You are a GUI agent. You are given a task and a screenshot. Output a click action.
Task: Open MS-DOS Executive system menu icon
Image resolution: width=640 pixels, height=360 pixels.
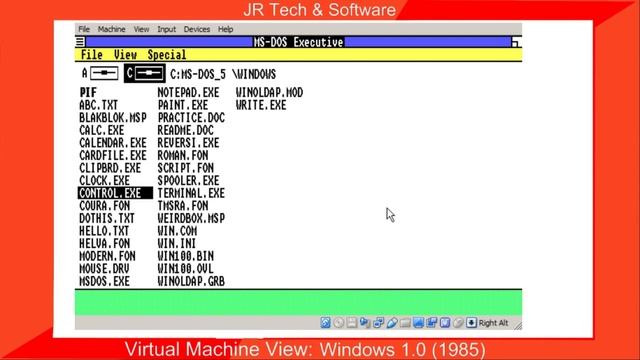(80, 42)
